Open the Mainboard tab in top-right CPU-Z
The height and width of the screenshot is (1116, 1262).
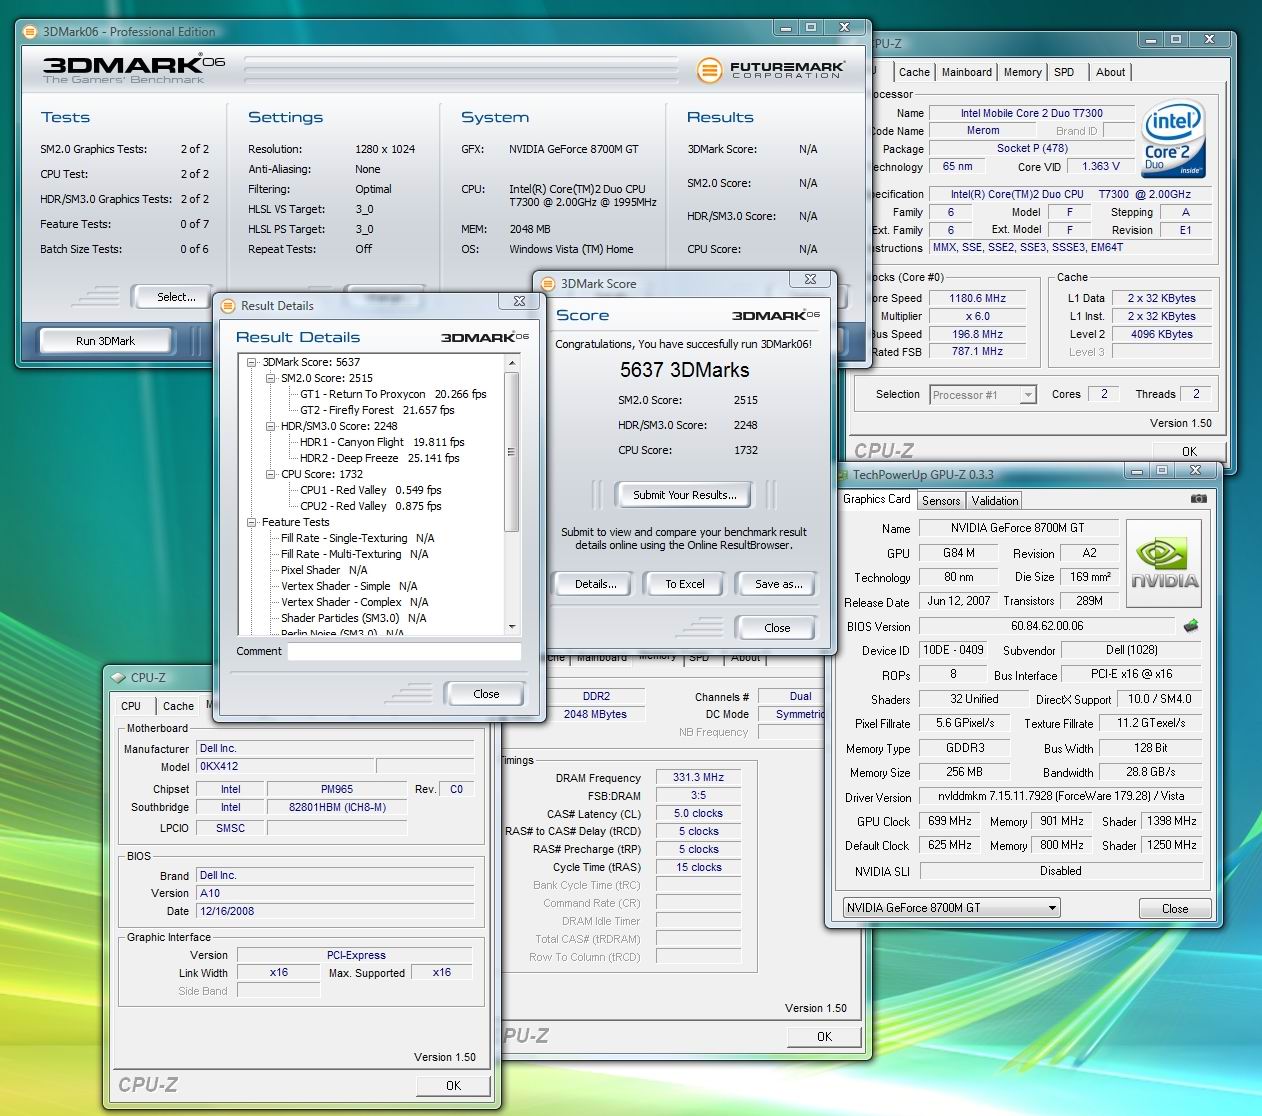click(x=967, y=72)
